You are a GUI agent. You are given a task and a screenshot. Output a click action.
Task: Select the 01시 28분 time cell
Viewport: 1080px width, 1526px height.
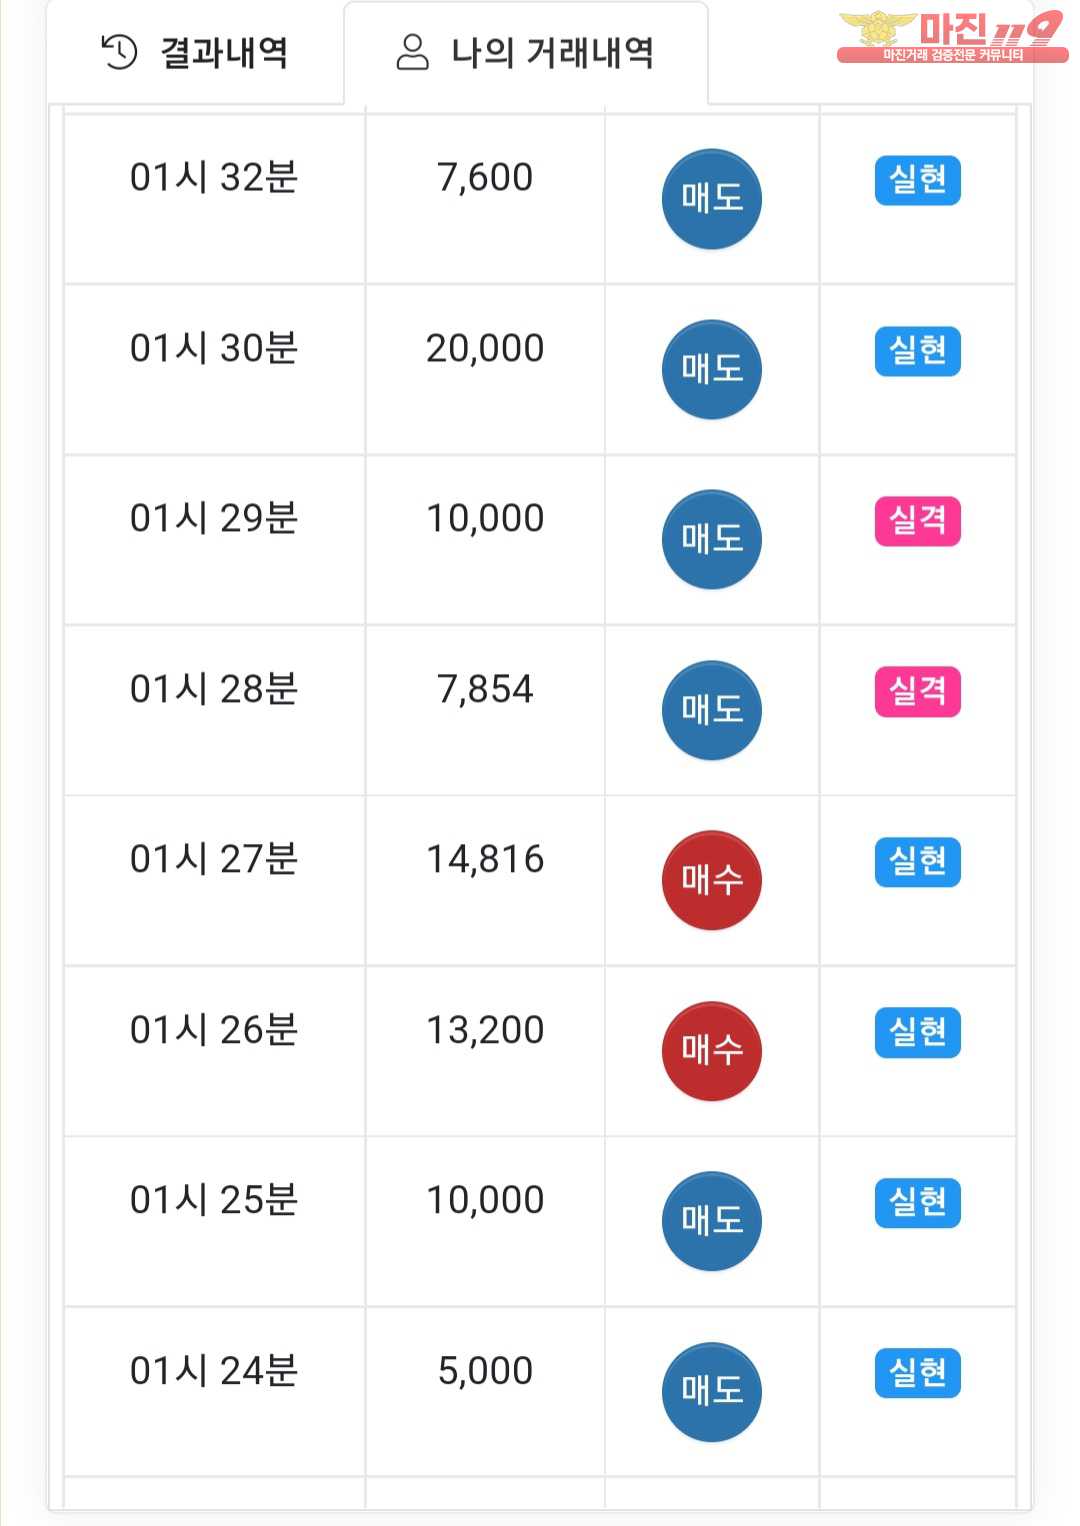214,711
